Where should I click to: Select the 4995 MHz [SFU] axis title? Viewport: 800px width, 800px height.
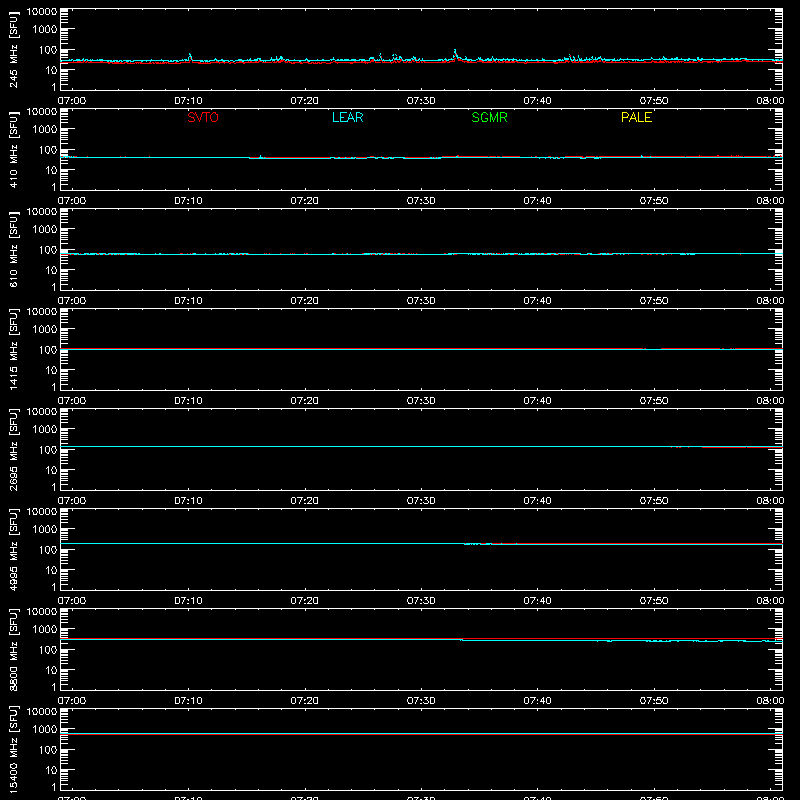point(13,549)
